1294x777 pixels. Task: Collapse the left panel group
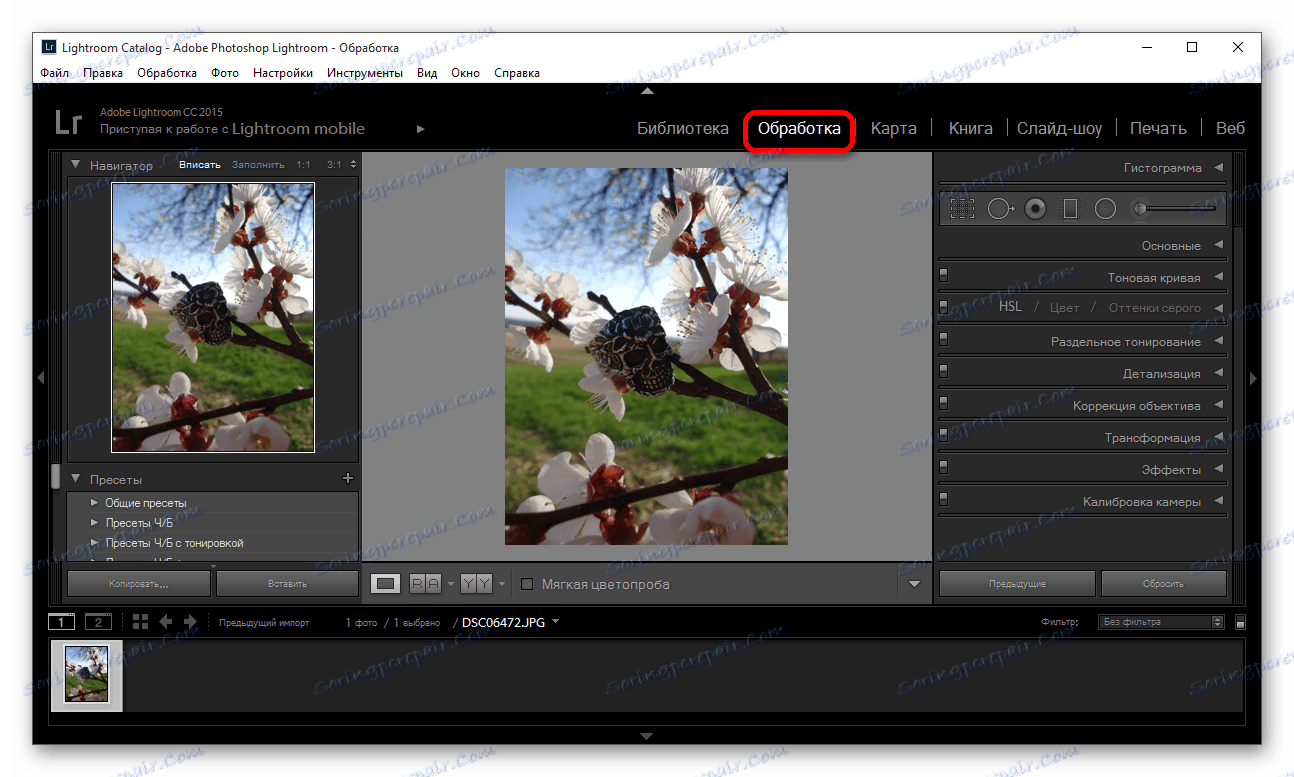[x=41, y=378]
